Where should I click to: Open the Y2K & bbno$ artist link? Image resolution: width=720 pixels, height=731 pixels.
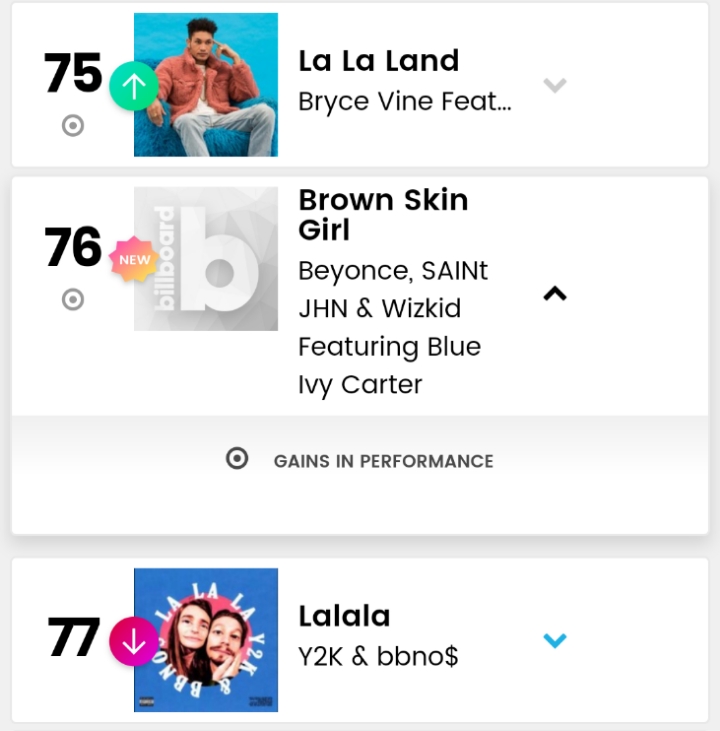pyautogui.click(x=378, y=656)
